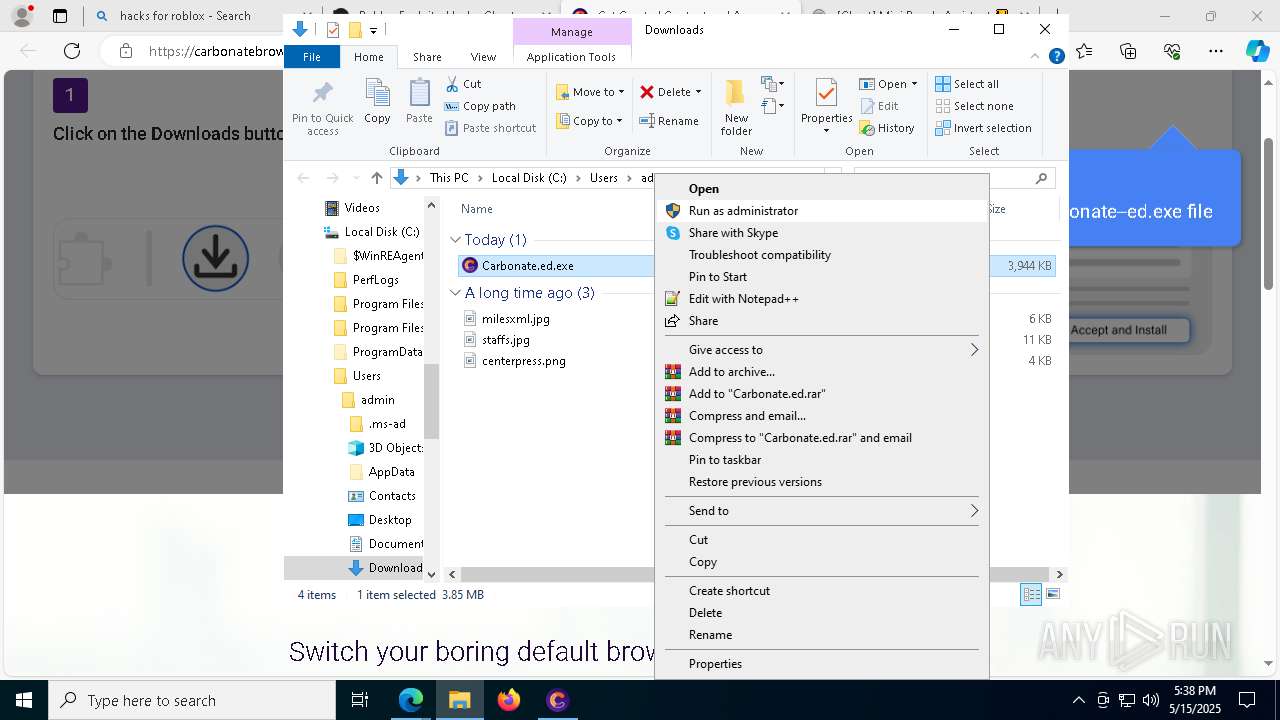Viewport: 1280px width, 720px height.
Task: Click Copy path in the ribbon
Action: click(x=480, y=106)
